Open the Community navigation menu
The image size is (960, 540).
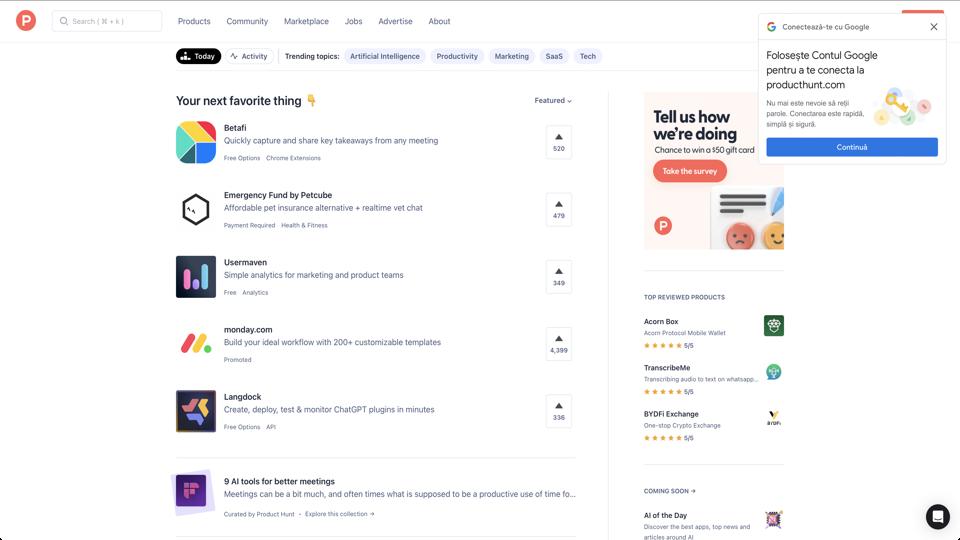[247, 21]
